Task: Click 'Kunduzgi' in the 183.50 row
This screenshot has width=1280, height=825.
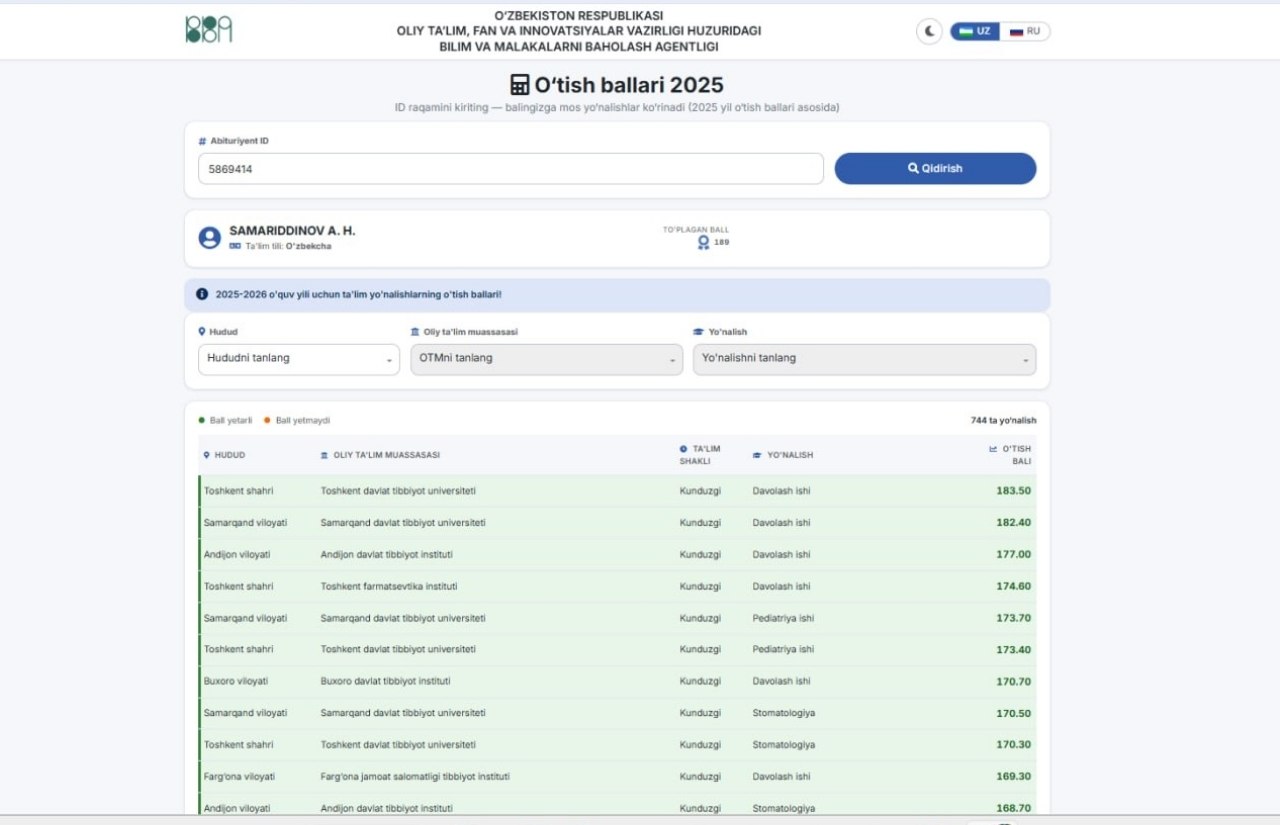Action: [x=700, y=491]
